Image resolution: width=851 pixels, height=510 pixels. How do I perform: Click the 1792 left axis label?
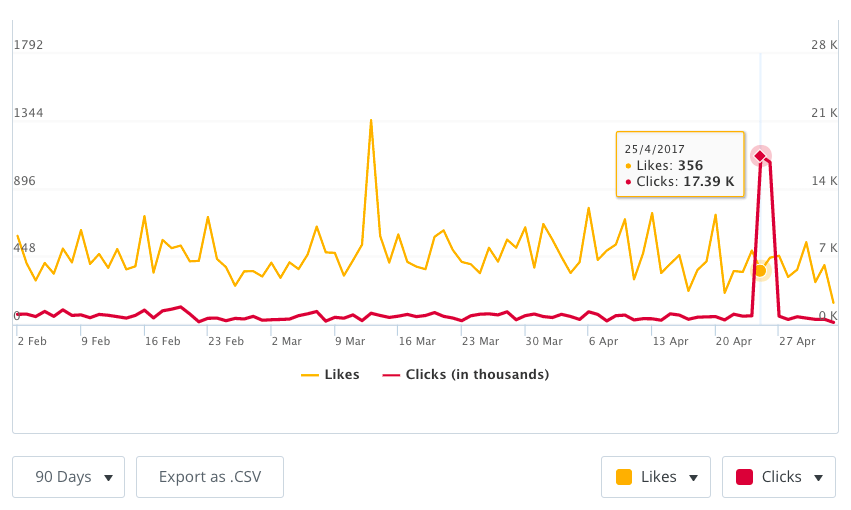pyautogui.click(x=28, y=45)
